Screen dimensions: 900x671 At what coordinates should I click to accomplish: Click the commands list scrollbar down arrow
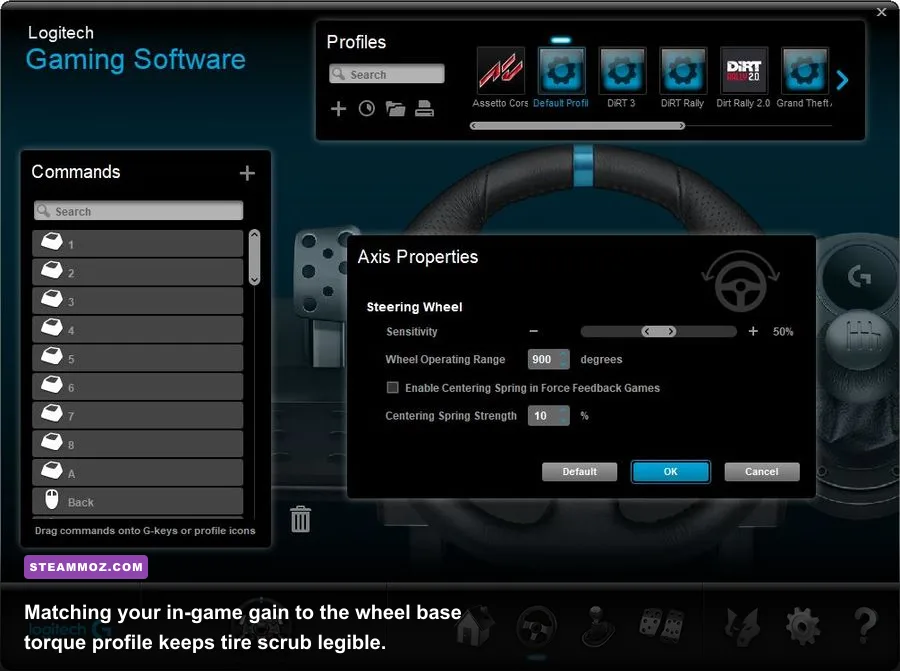pos(254,279)
